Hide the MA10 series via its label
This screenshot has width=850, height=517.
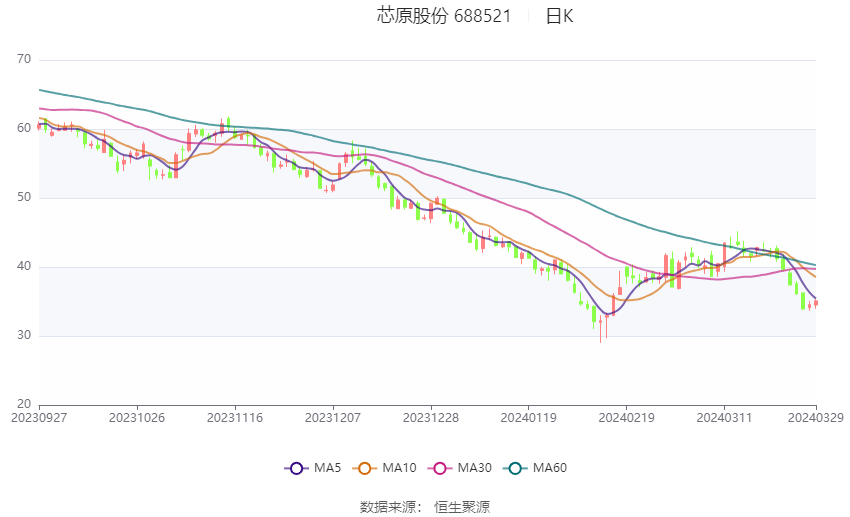400,468
